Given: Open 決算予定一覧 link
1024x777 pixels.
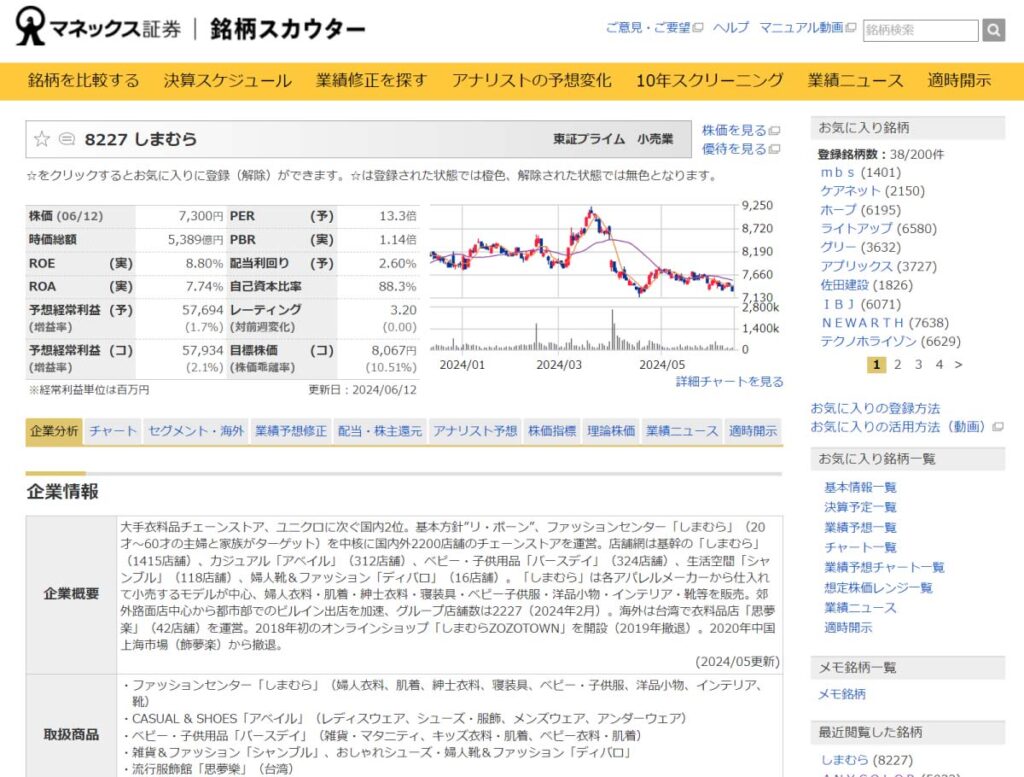Looking at the screenshot, I should point(860,507).
